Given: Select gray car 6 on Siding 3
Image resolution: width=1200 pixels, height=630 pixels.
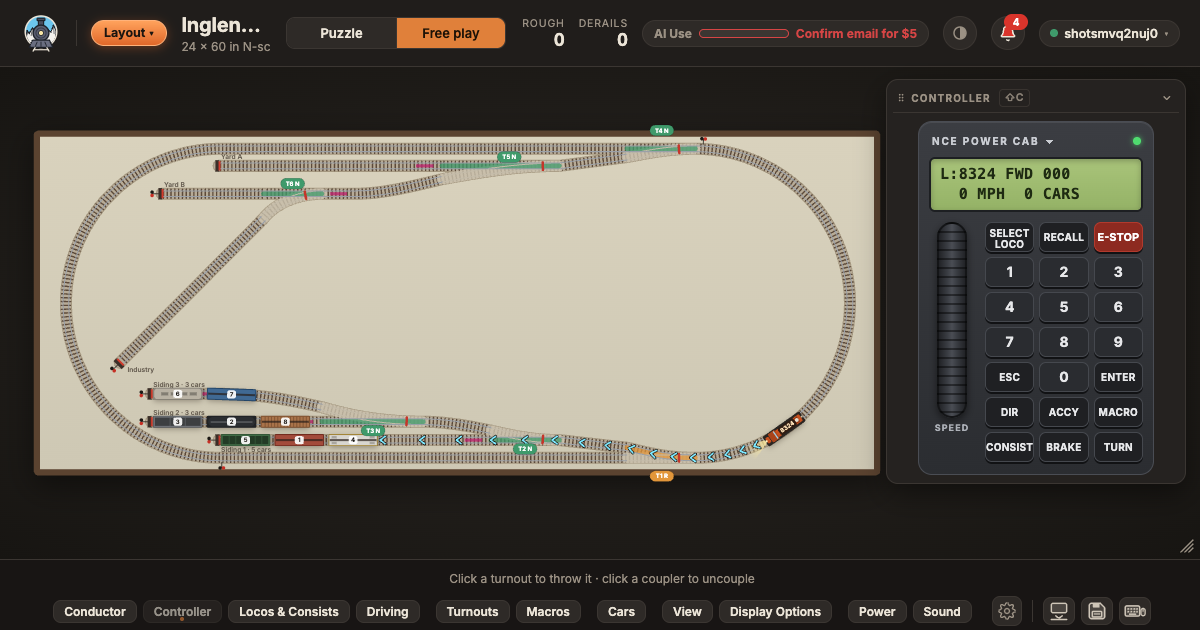Looking at the screenshot, I should coord(177,394).
